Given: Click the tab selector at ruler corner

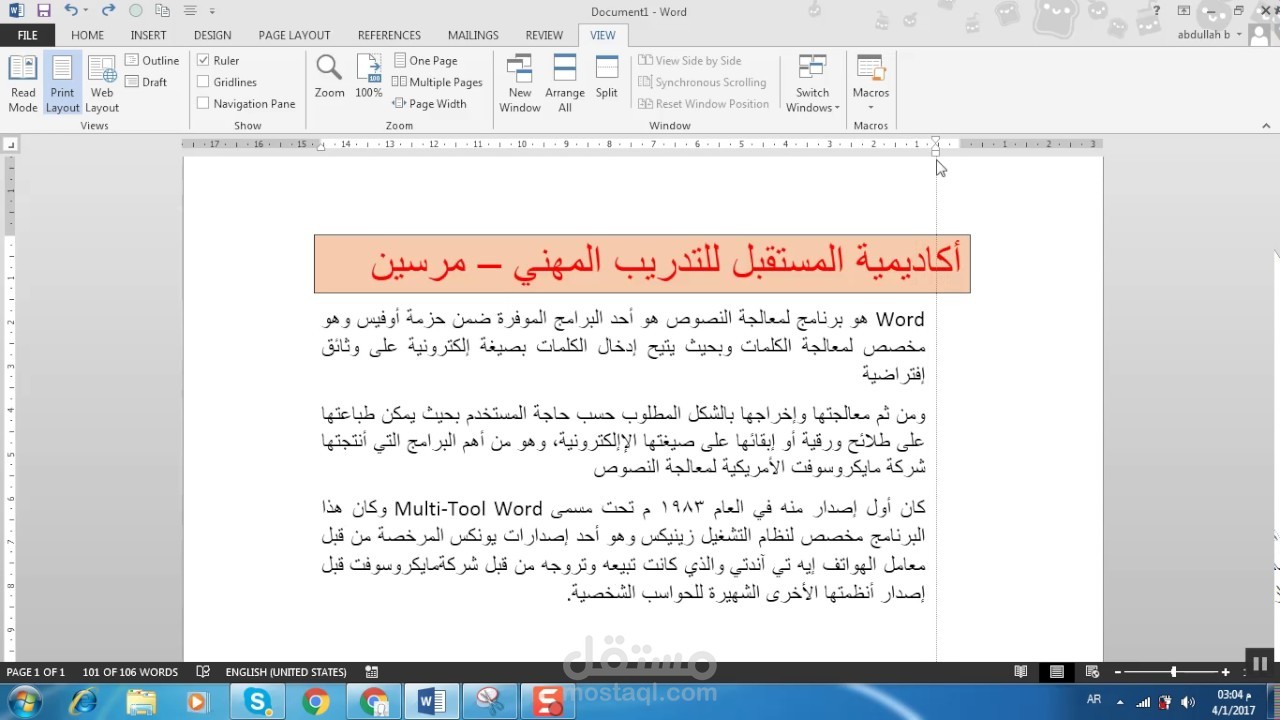Looking at the screenshot, I should tap(10, 145).
